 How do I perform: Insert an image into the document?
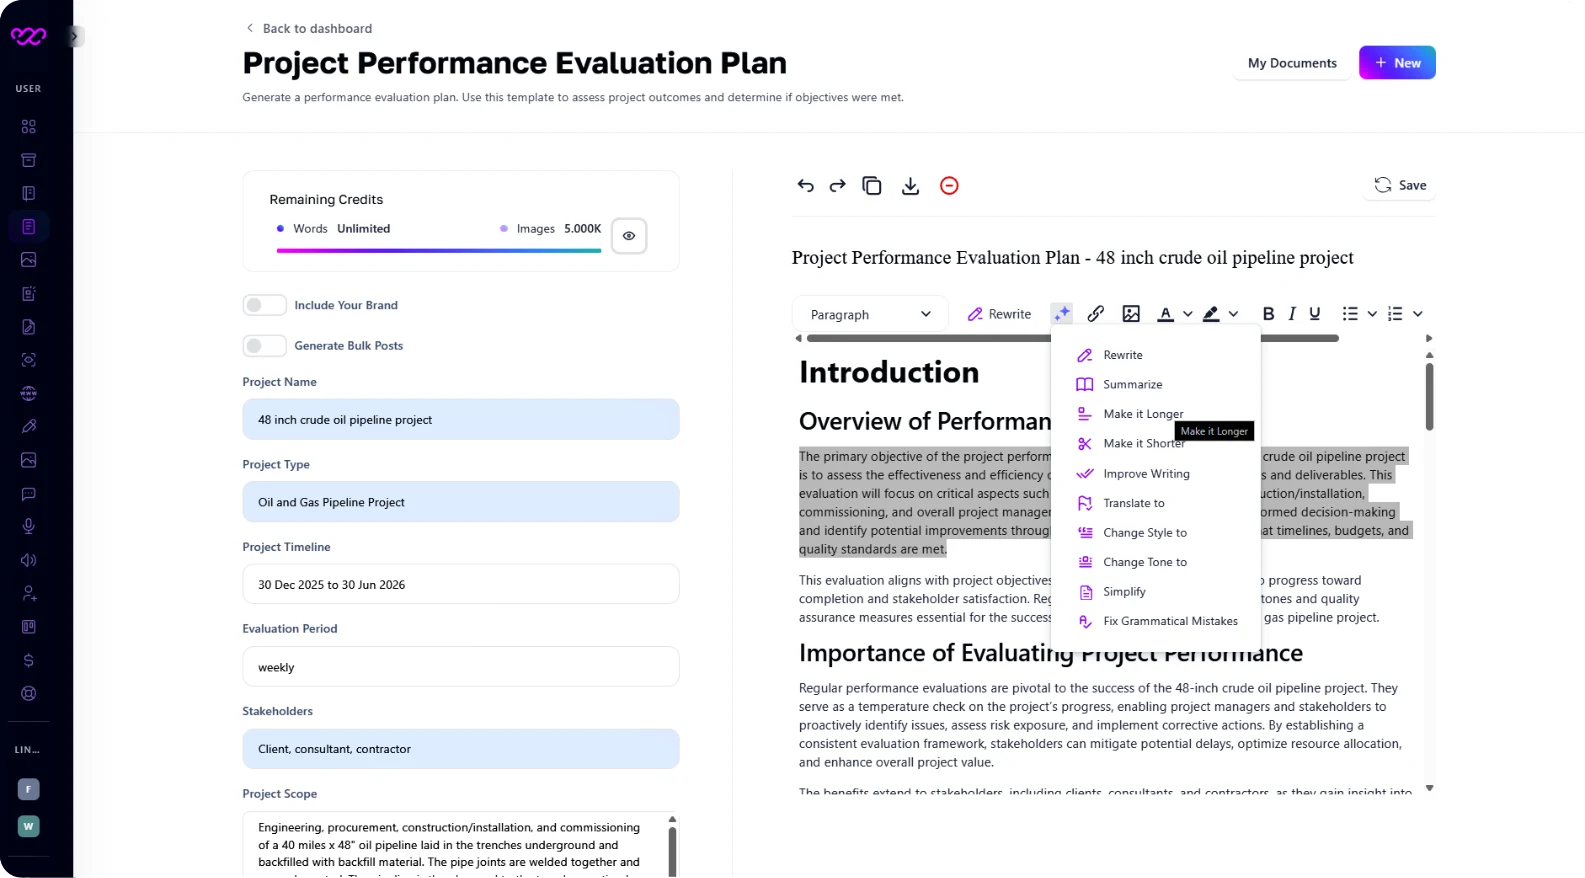1131,314
